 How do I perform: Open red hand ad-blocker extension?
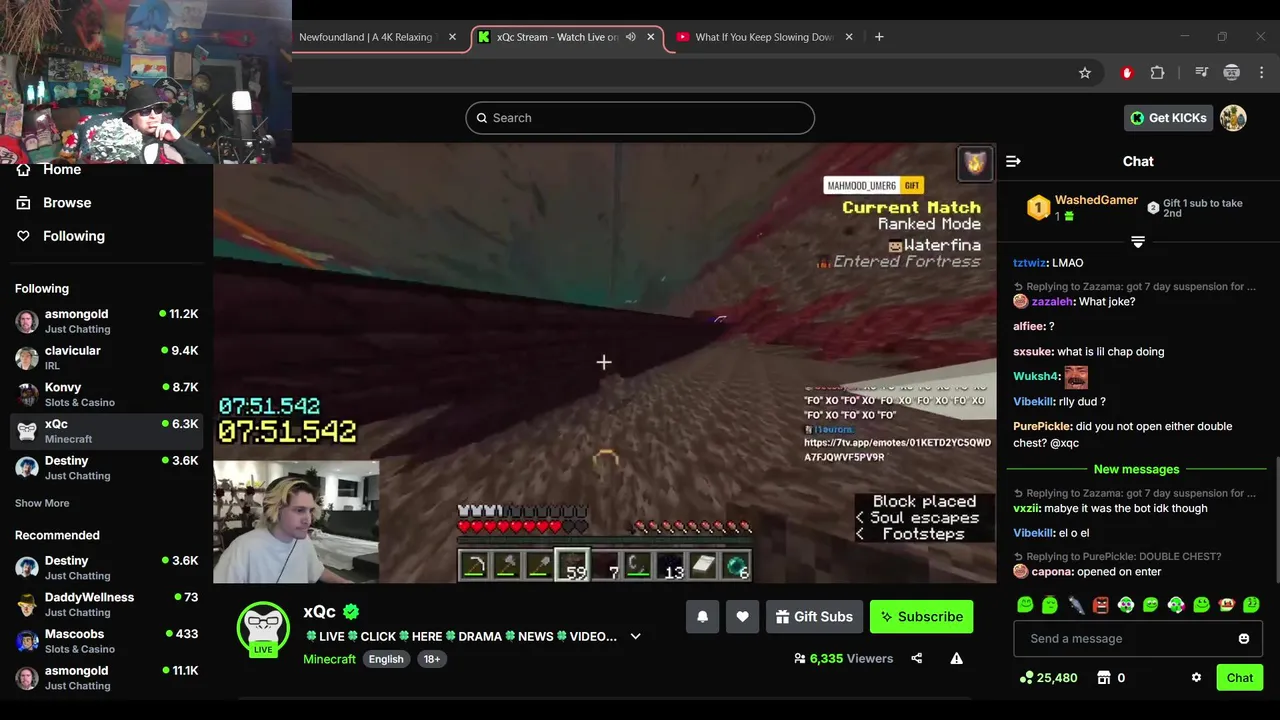(1127, 73)
